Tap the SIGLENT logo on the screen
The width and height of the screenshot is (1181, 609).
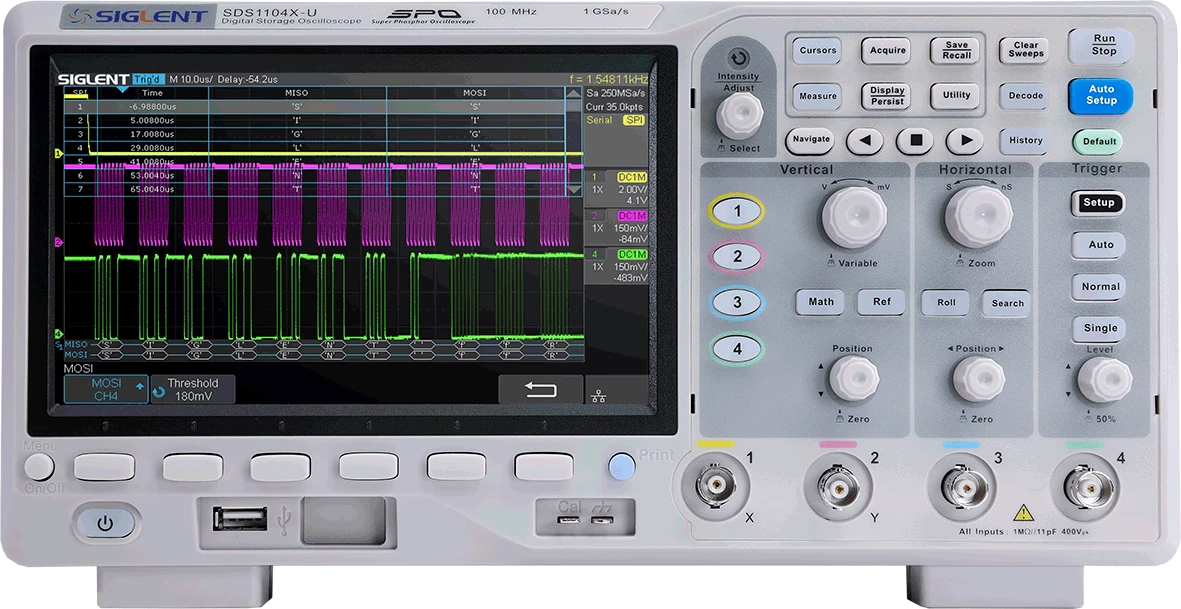[93, 78]
